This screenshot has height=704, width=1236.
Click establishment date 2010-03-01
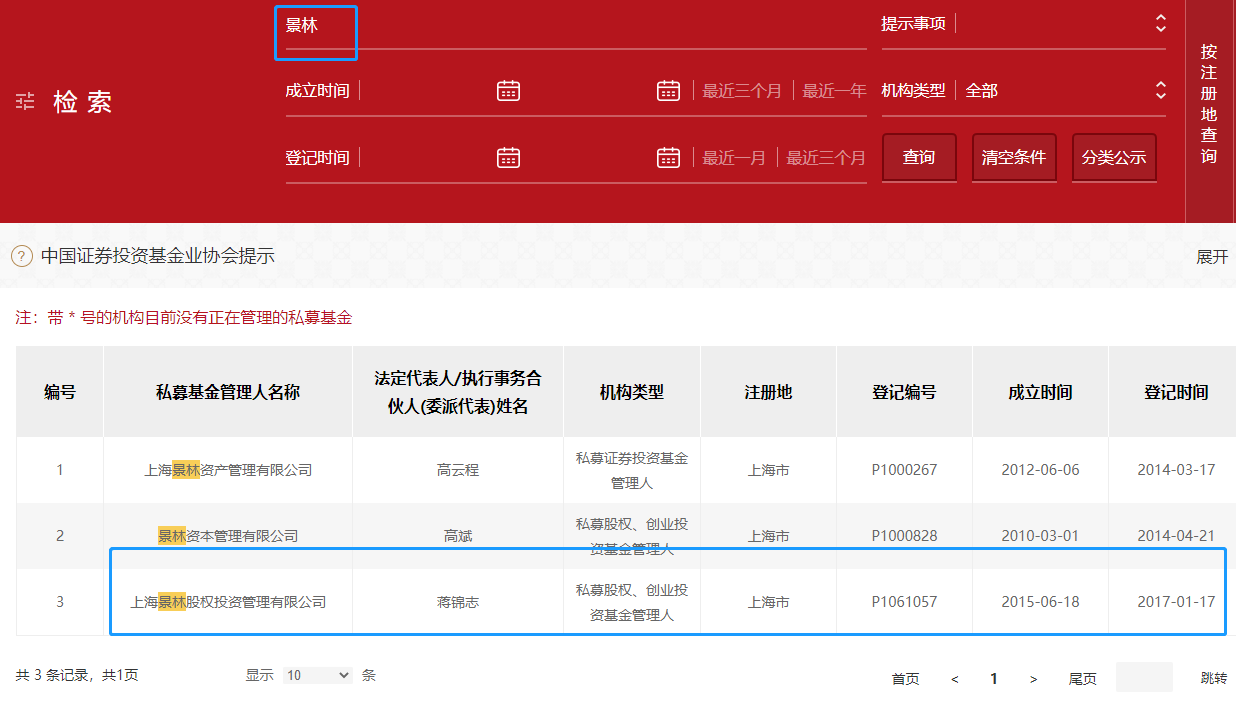pyautogui.click(x=1040, y=536)
